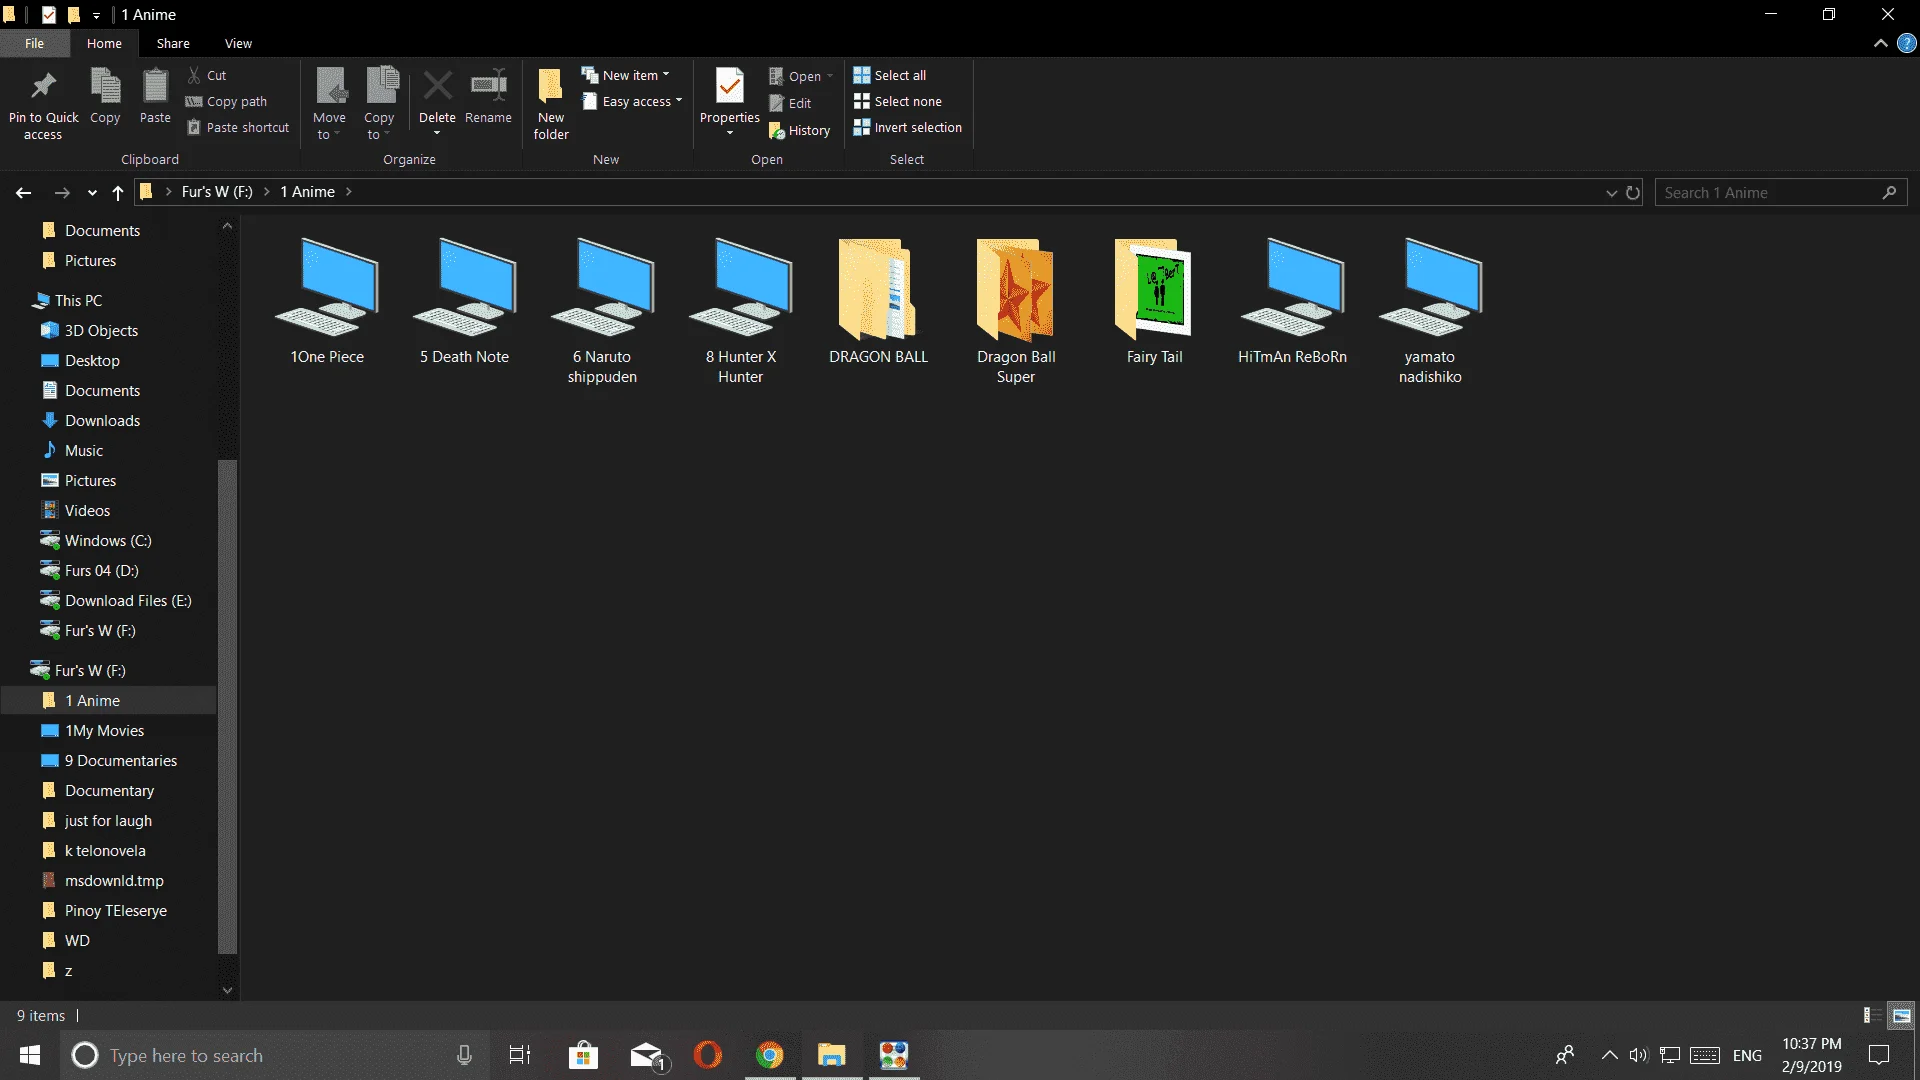Click the Rename ribbon icon

tap(488, 86)
